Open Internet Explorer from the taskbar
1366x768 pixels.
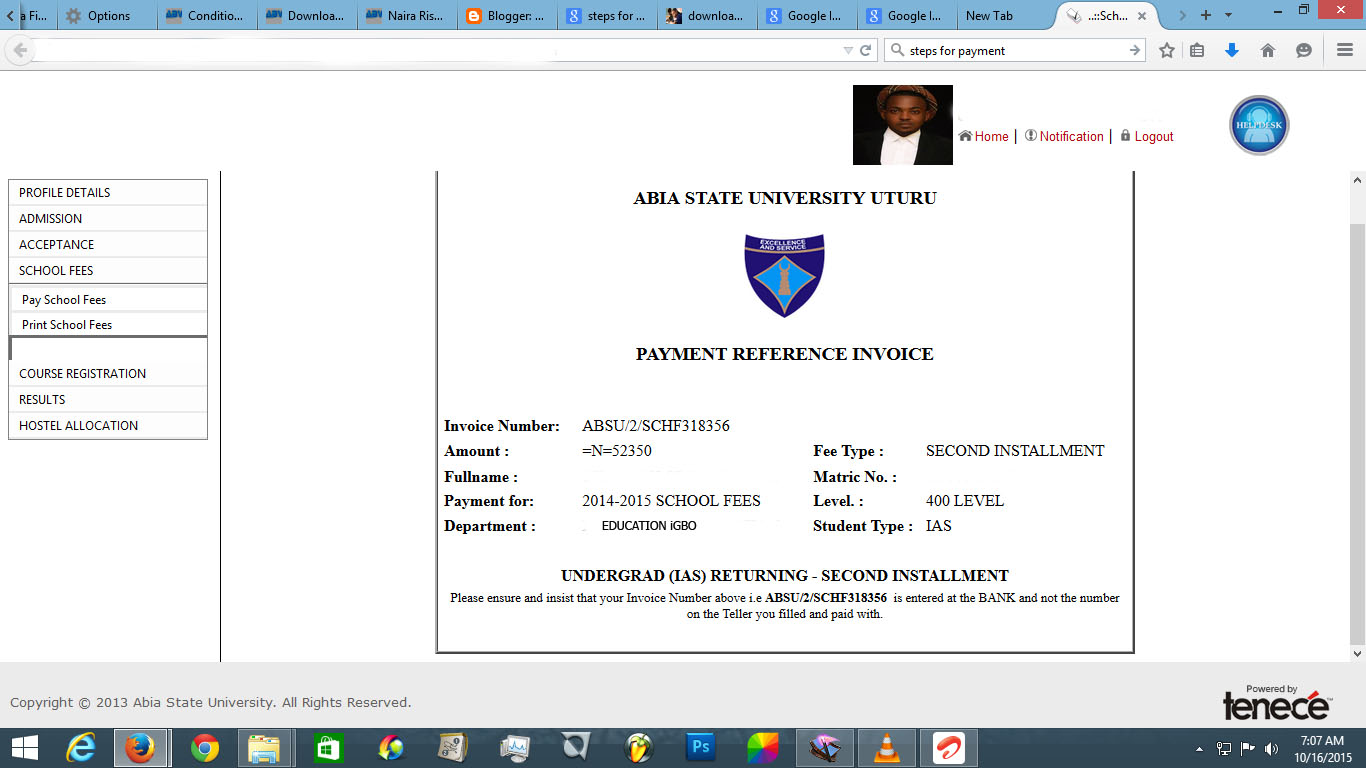[x=79, y=747]
